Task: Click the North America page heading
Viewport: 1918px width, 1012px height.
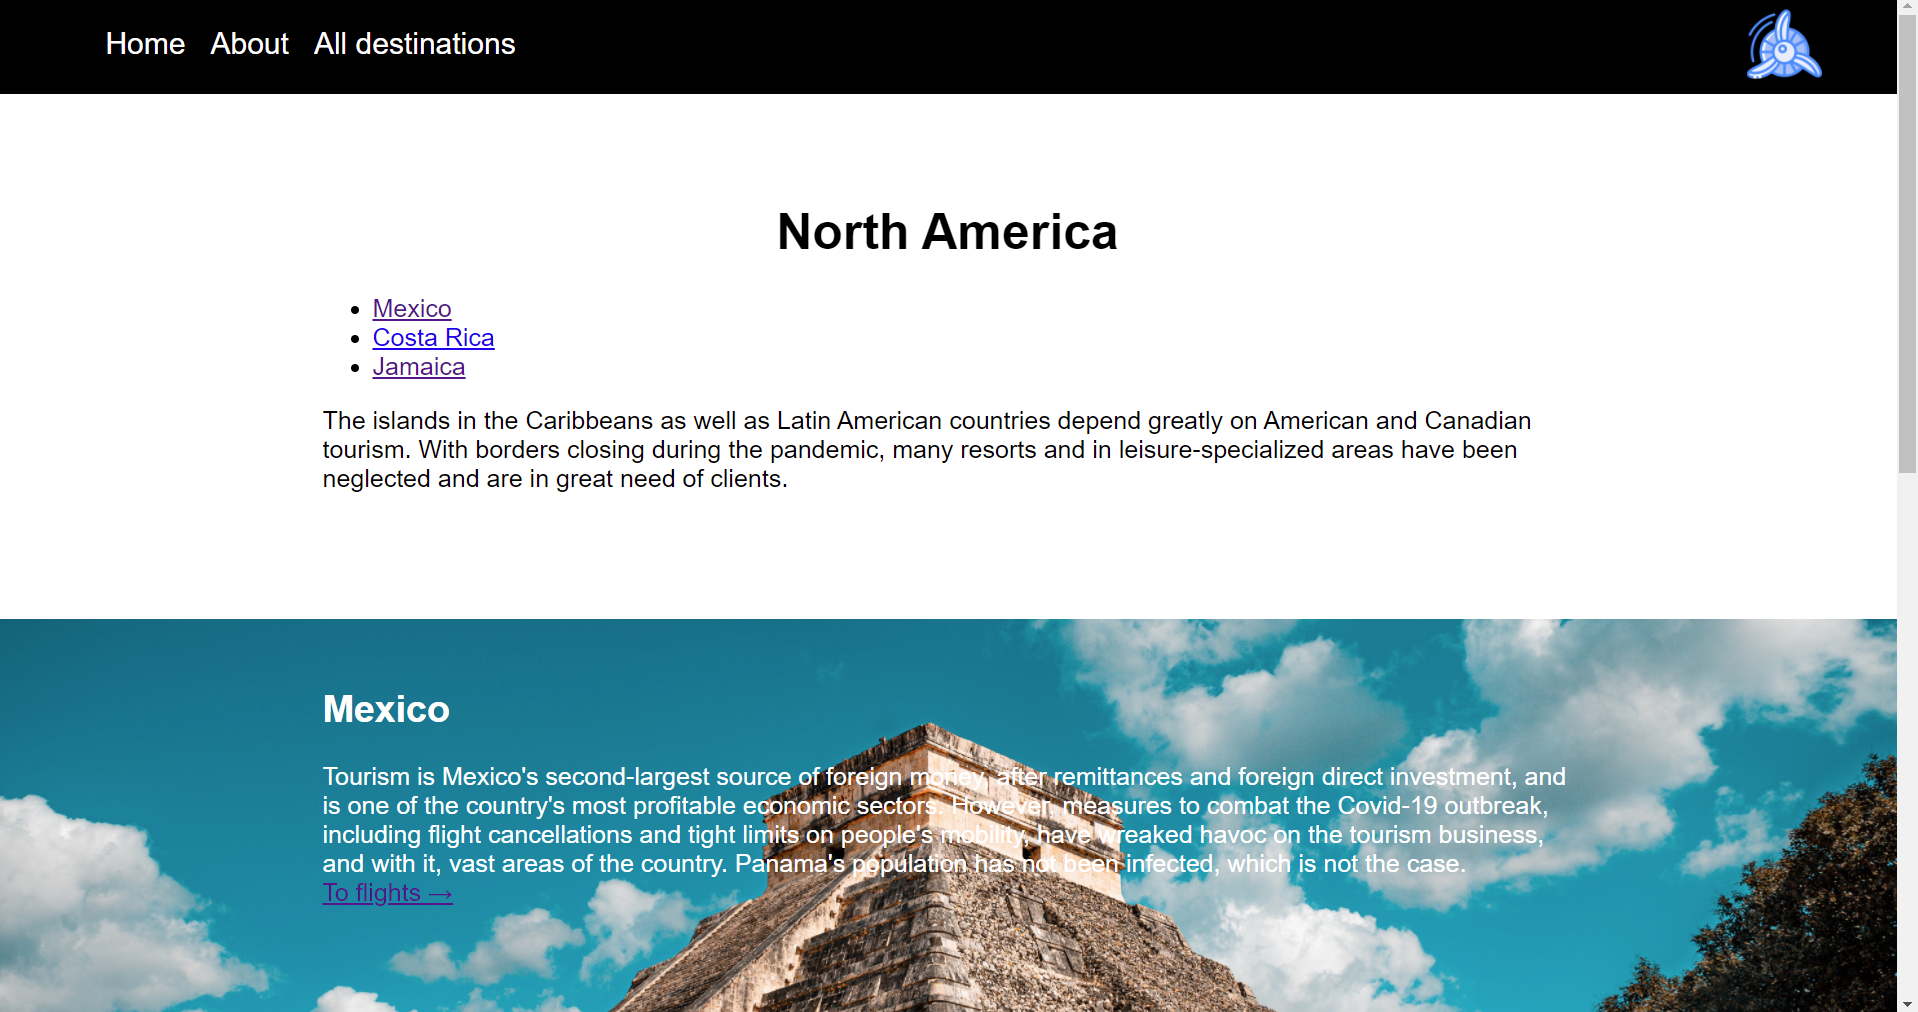Action: (x=947, y=232)
